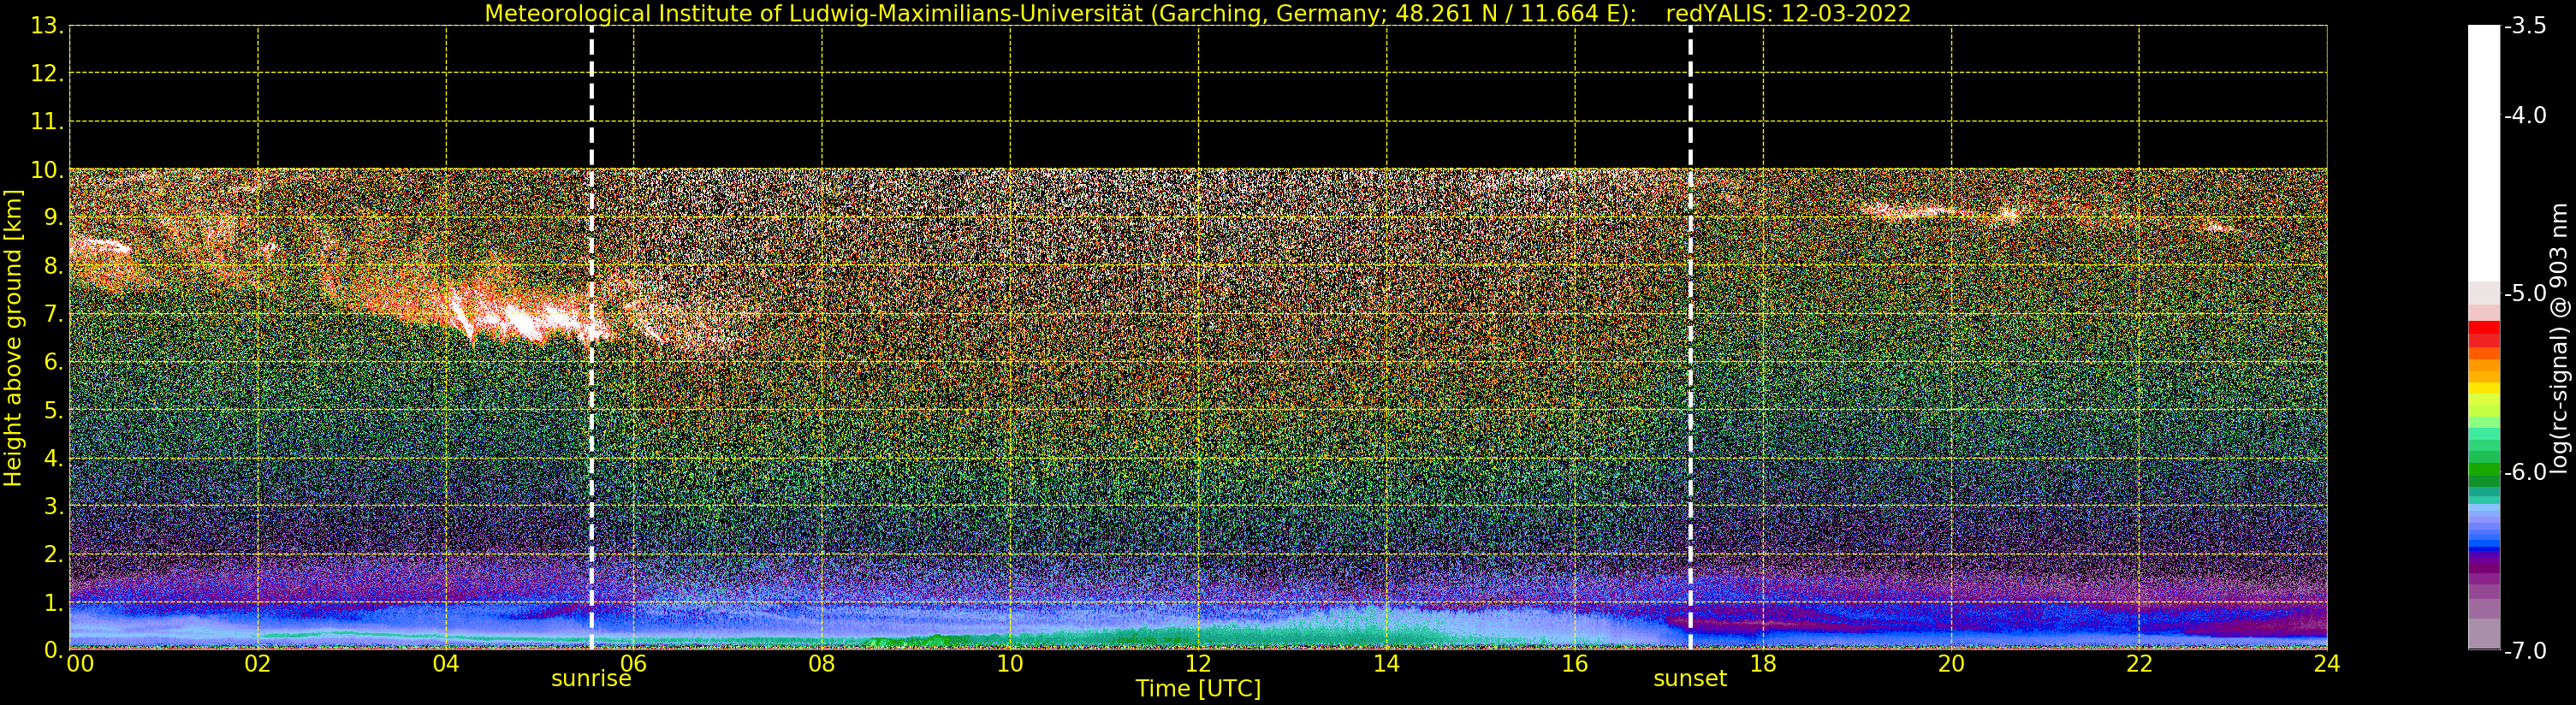Screen dimensions: 2576x705
Task: Click the white dashed sunset marker line
Action: coord(1690,337)
